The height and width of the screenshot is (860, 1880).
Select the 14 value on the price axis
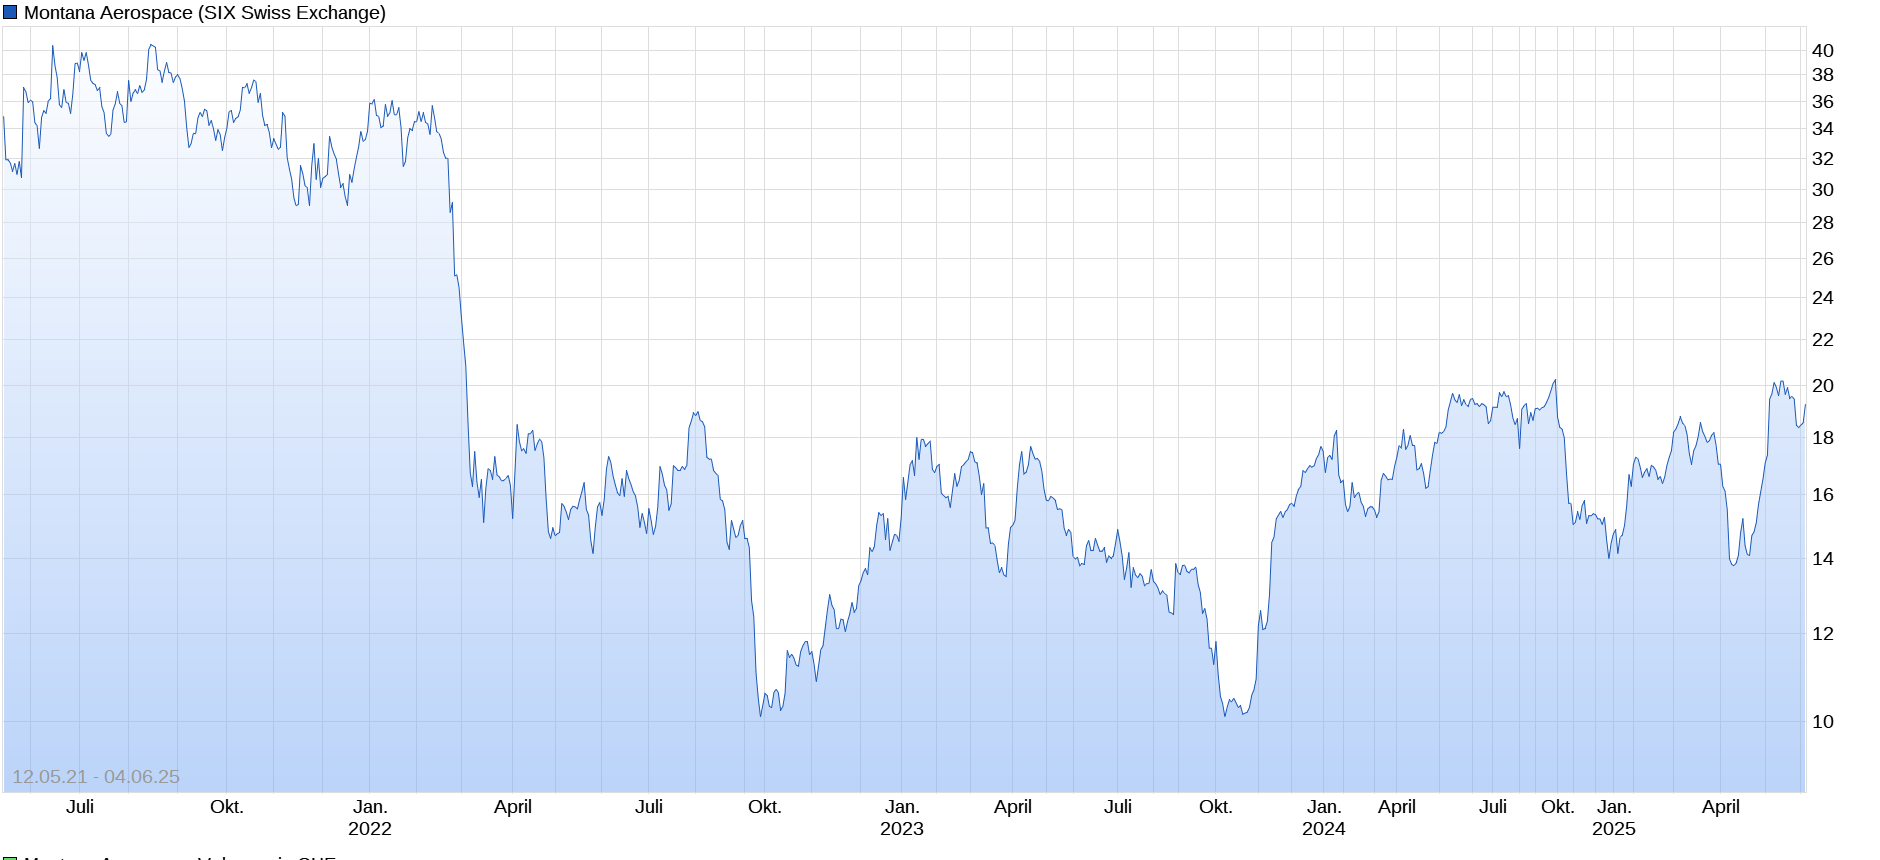tap(1823, 559)
